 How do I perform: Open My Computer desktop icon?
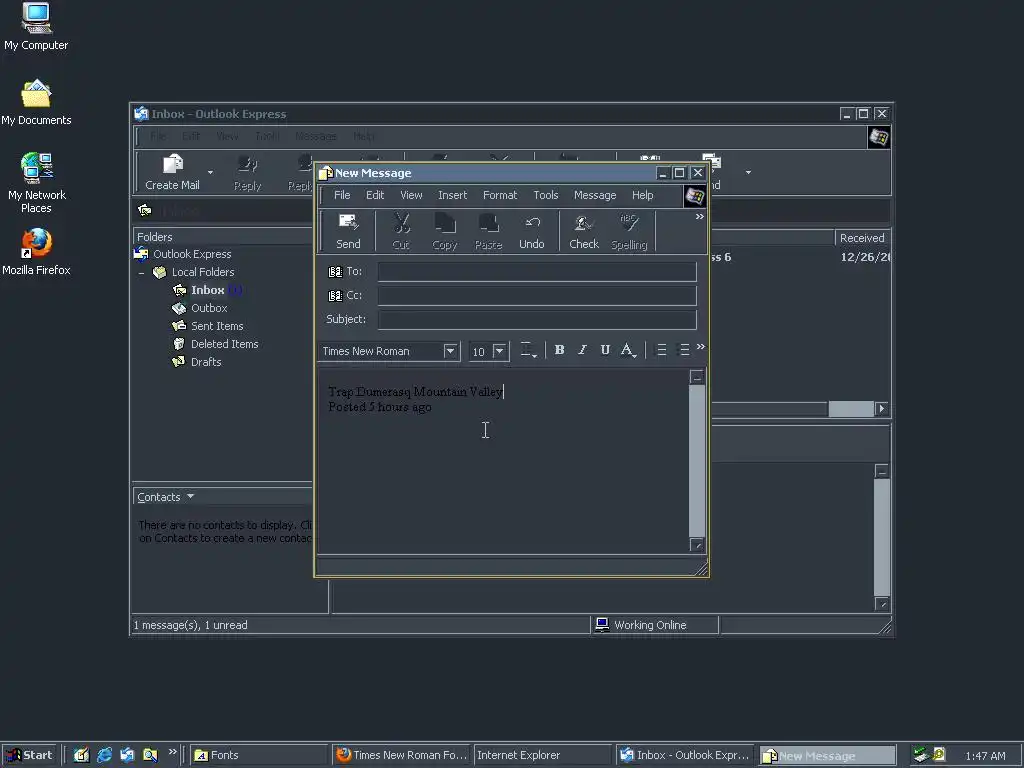pyautogui.click(x=36, y=27)
